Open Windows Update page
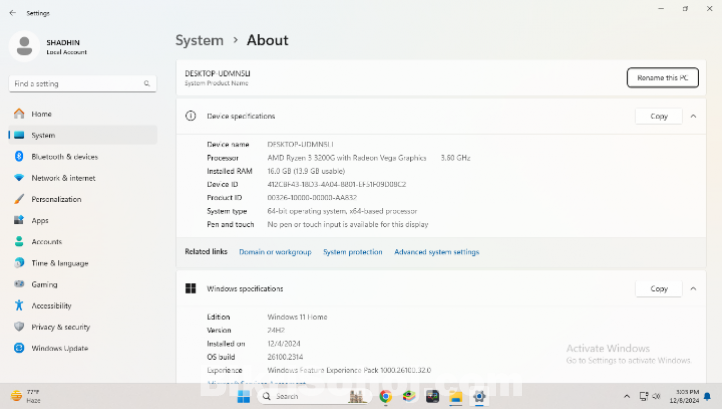 click(x=83, y=348)
